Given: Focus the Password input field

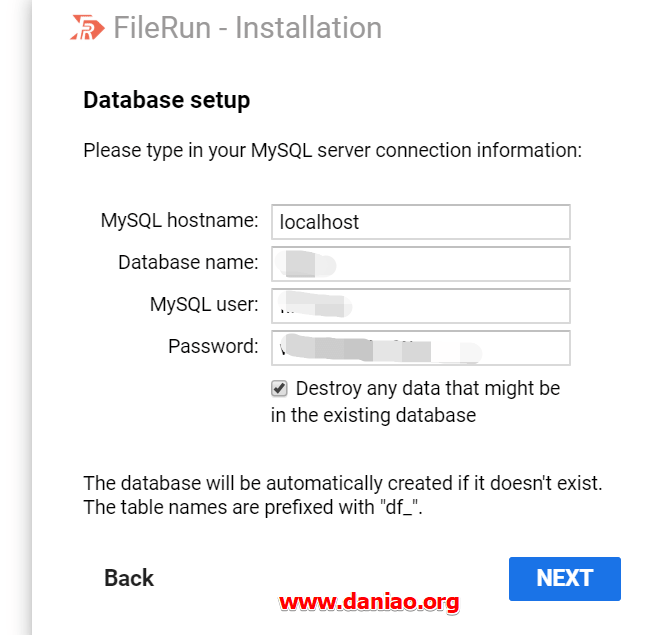Looking at the screenshot, I should [420, 348].
